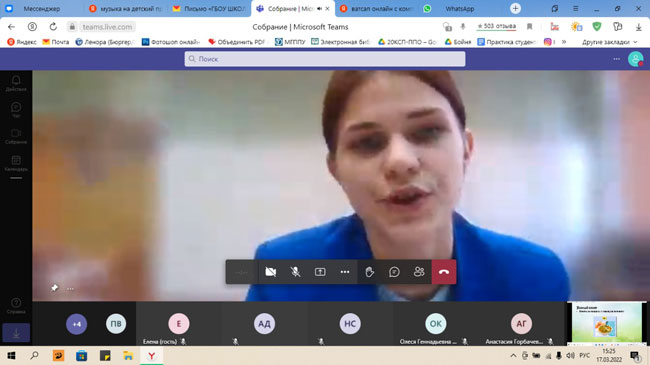Open volume control in system tray
Screen dimensions: 650x365
click(570, 355)
